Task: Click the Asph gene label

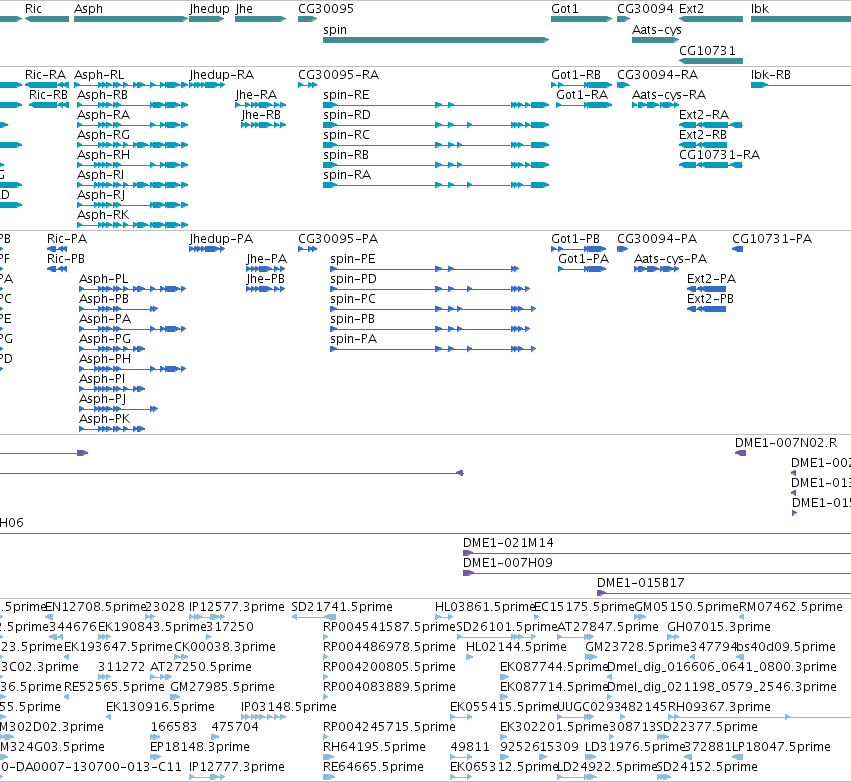Action: [x=88, y=9]
